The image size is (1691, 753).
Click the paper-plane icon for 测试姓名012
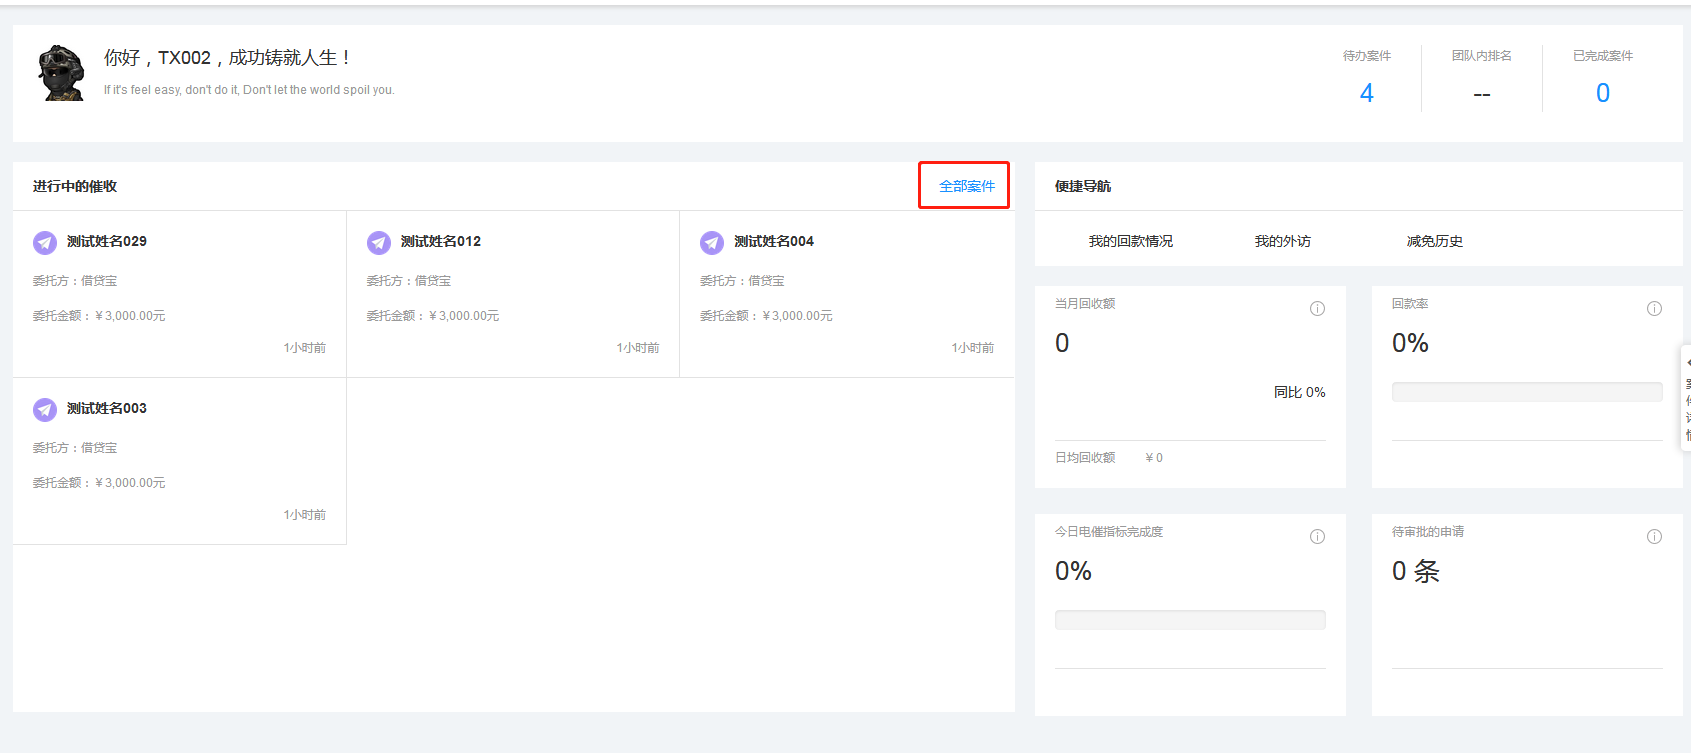click(x=379, y=242)
